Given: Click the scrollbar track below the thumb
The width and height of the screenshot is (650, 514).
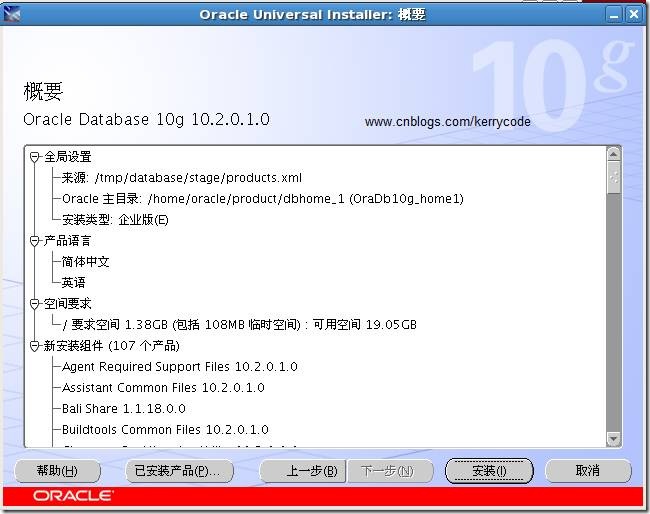Looking at the screenshot, I should click(x=614, y=311).
